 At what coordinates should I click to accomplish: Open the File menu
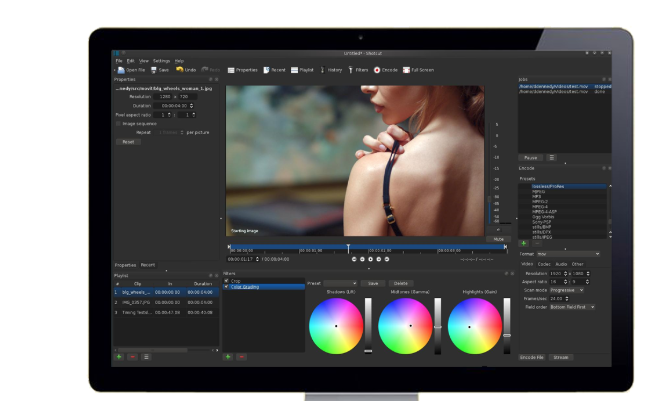119,61
